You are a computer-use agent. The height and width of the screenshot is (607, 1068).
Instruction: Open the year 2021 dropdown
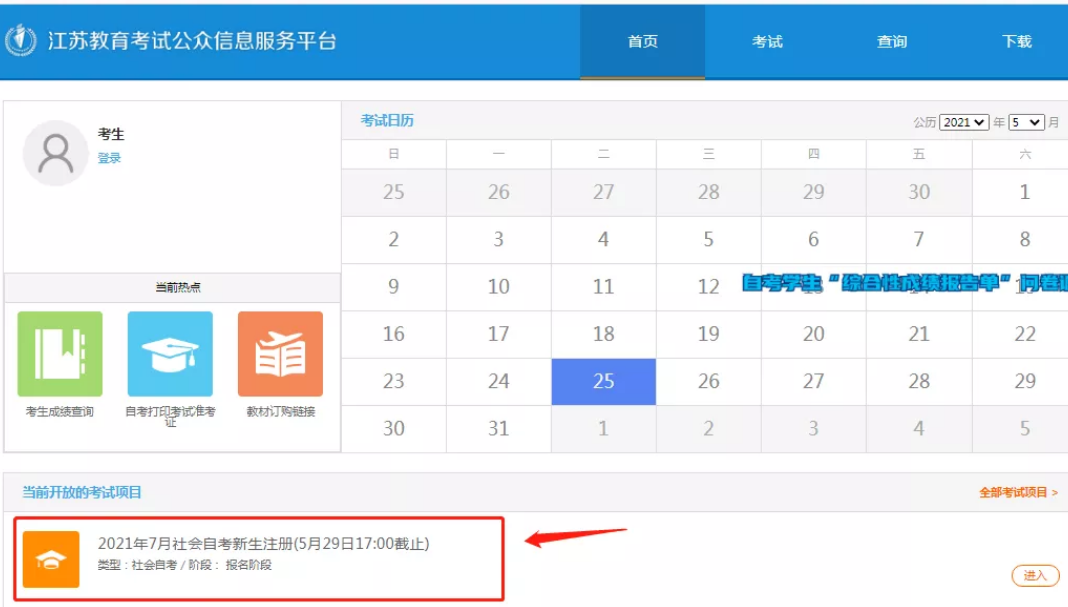point(964,122)
